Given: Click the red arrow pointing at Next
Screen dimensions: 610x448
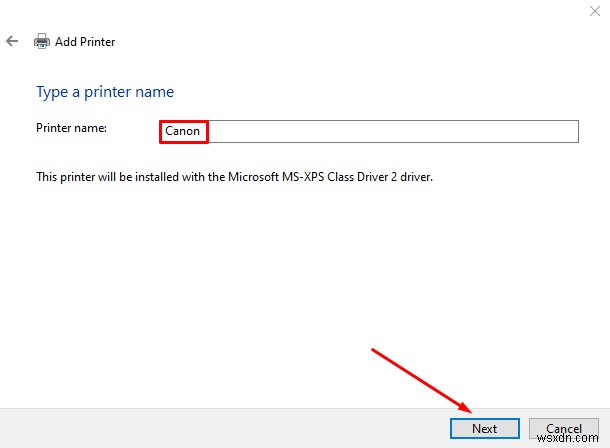Looking at the screenshot, I should [420, 380].
